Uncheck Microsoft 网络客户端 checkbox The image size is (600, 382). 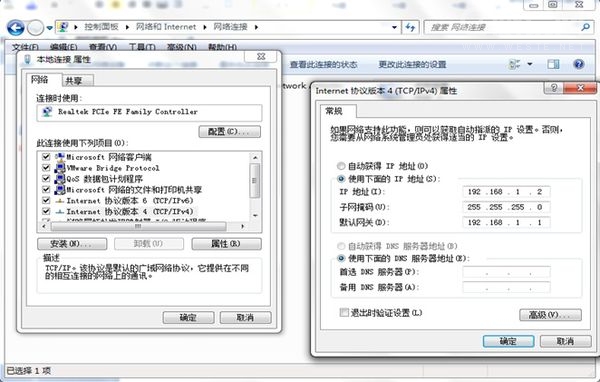46,157
